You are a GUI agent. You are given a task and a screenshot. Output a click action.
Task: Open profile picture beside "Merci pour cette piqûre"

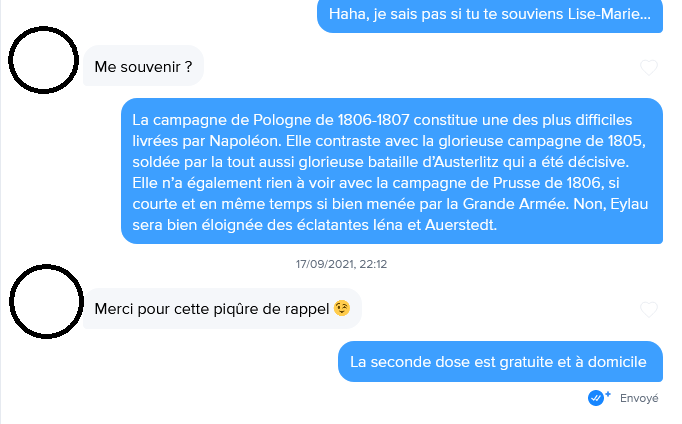click(x=43, y=302)
